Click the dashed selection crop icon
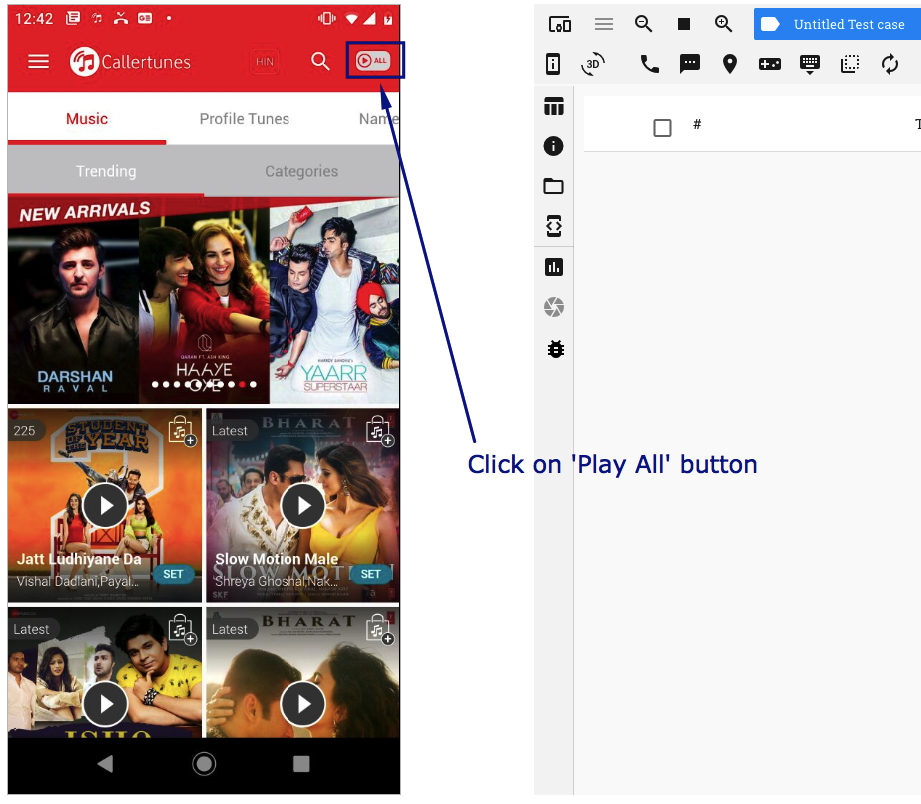The width and height of the screenshot is (921, 804). click(x=850, y=64)
